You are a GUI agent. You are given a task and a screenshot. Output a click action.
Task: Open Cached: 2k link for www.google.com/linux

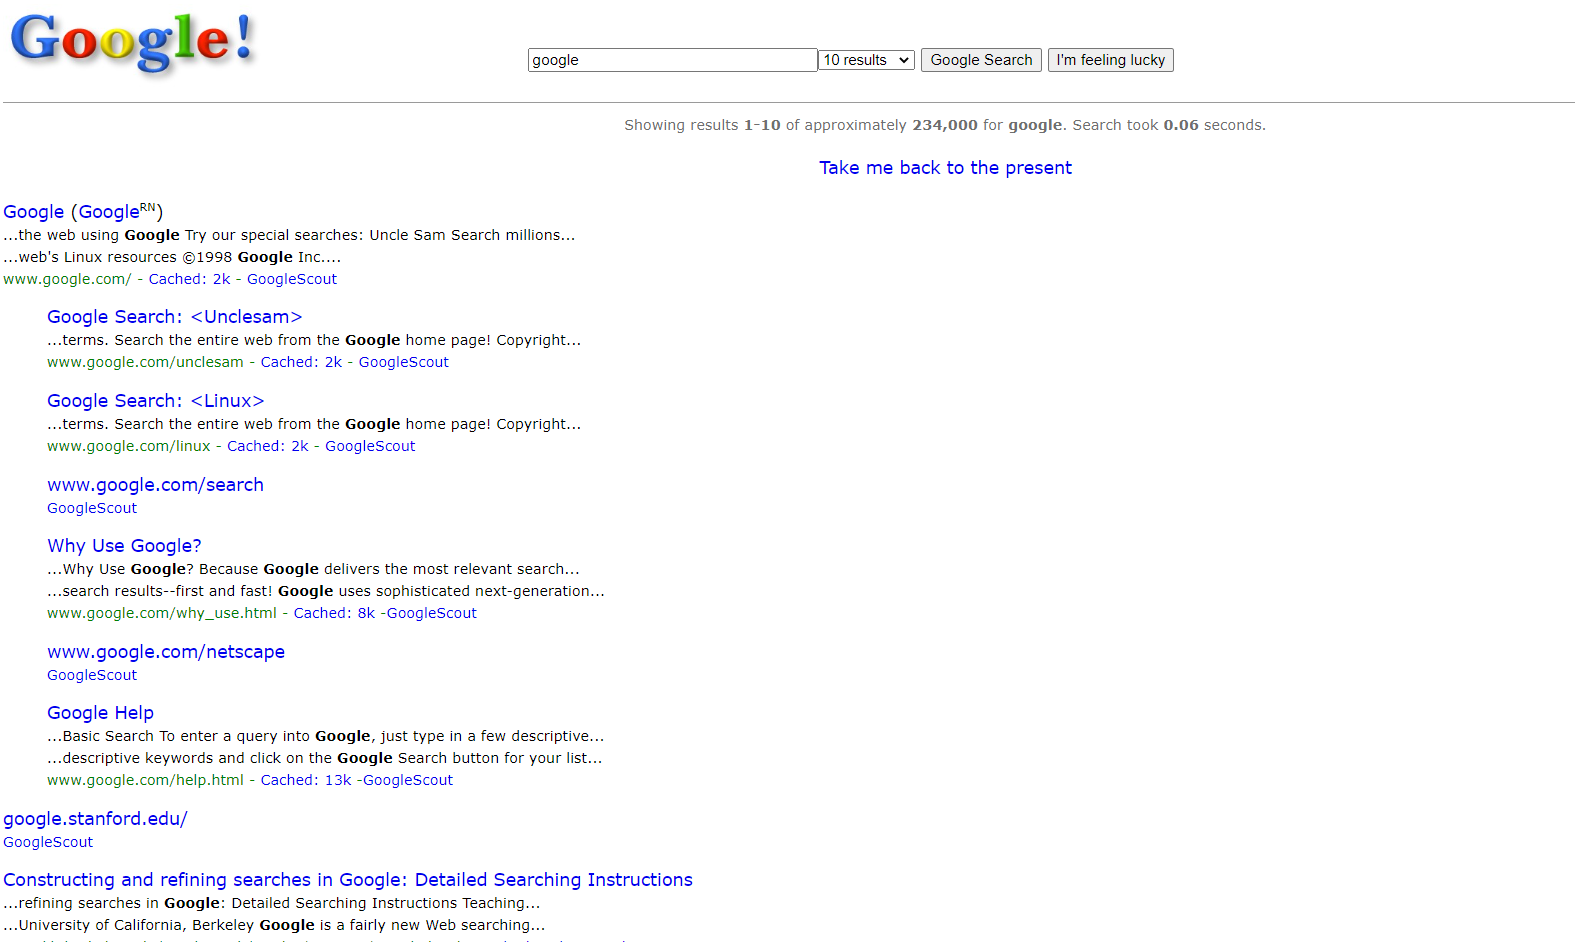pyautogui.click(x=267, y=446)
